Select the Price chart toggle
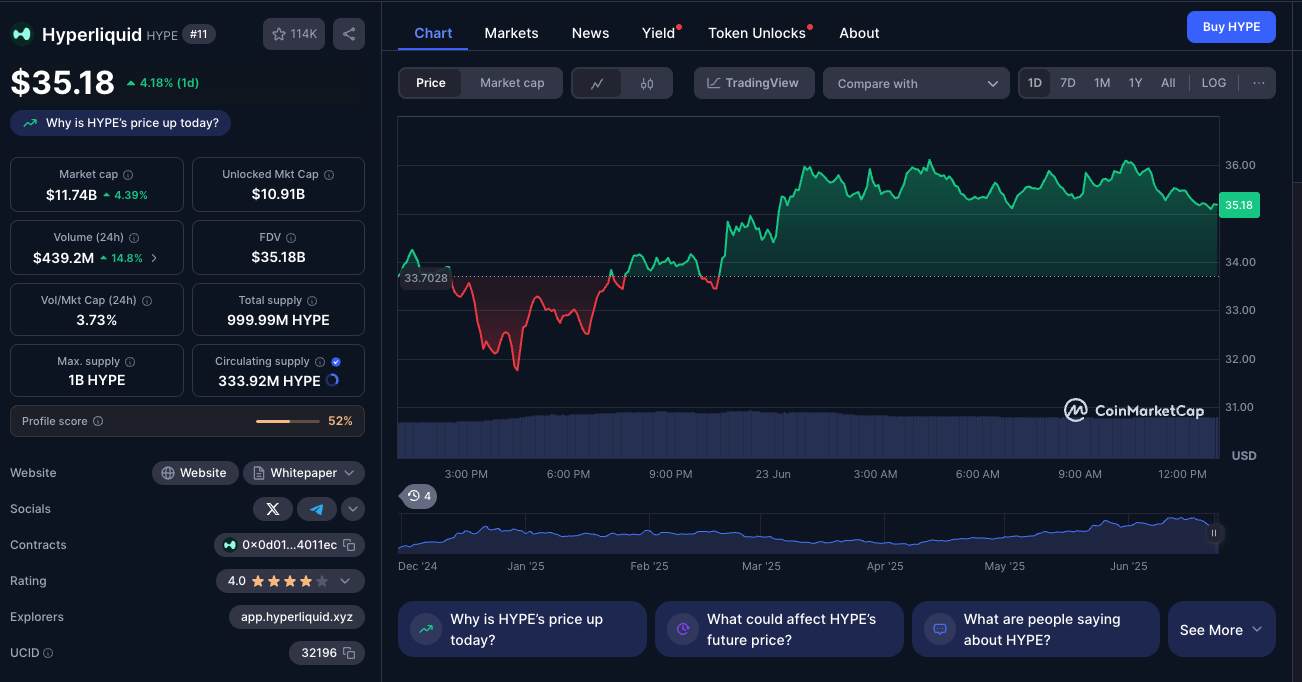Viewport: 1302px width, 682px height. 431,83
